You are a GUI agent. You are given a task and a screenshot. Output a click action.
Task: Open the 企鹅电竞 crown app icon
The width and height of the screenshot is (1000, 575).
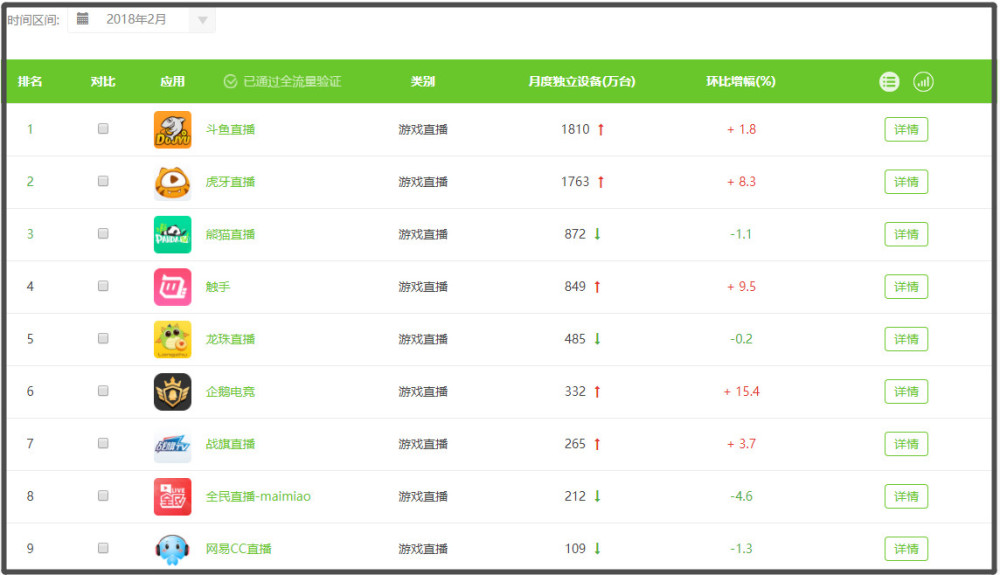click(x=172, y=391)
